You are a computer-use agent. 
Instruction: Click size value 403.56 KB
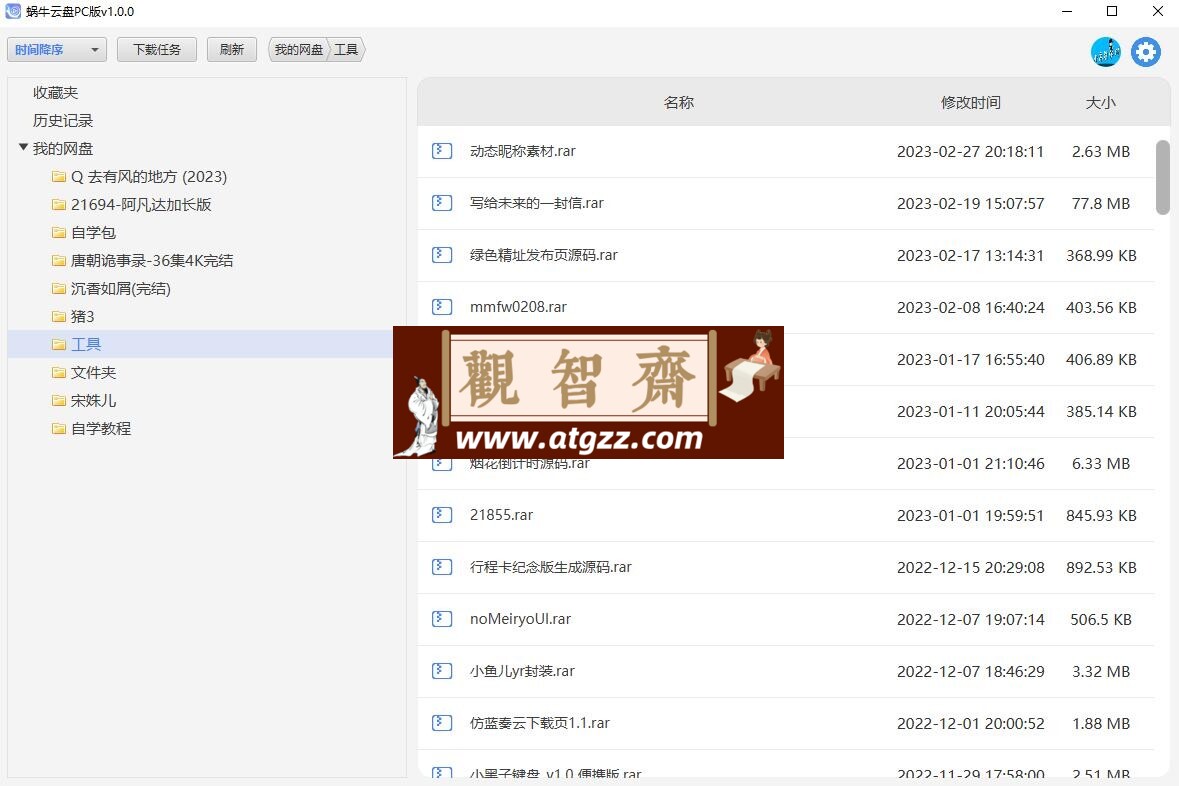(1101, 307)
